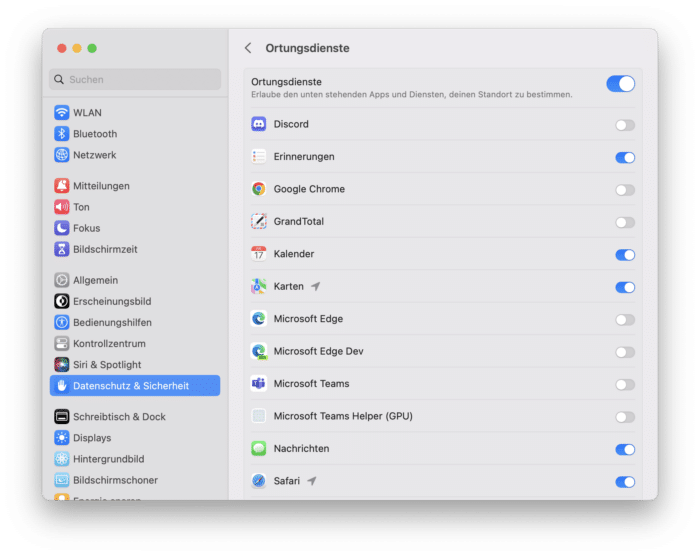Click the Kontrollzentrum icon
Viewport: 700px width, 556px height.
click(x=62, y=343)
